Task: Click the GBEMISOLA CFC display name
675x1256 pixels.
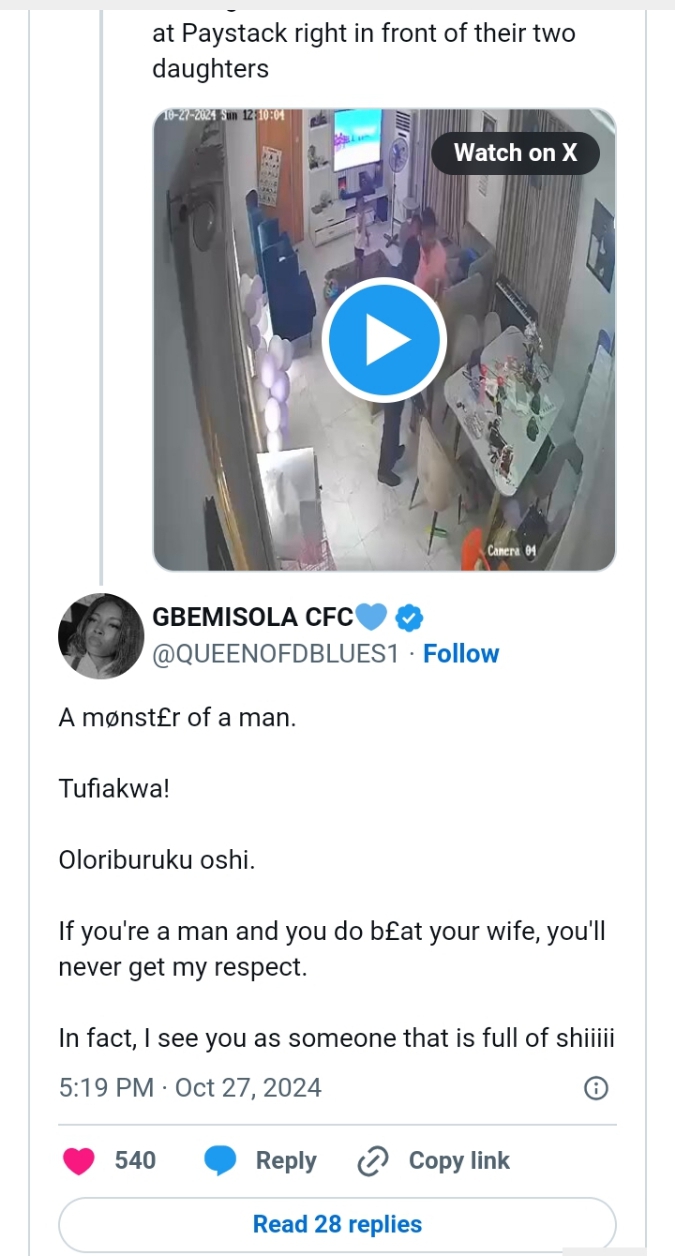Action: [252, 618]
